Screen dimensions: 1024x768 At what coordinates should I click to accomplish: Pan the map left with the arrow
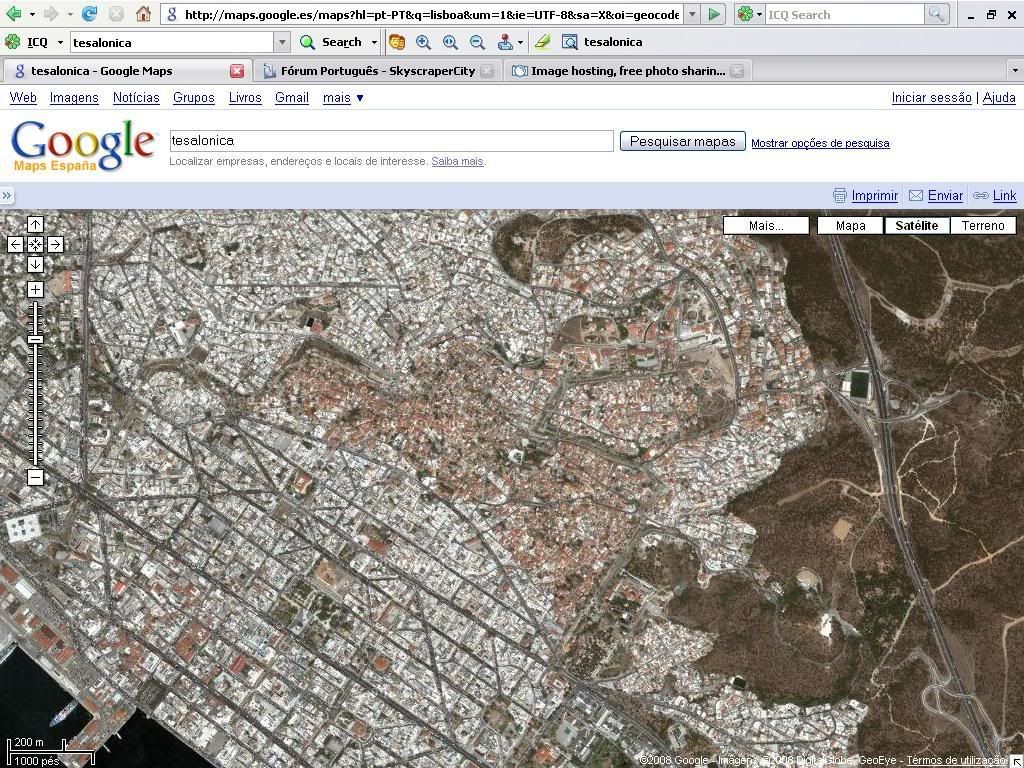[x=15, y=244]
